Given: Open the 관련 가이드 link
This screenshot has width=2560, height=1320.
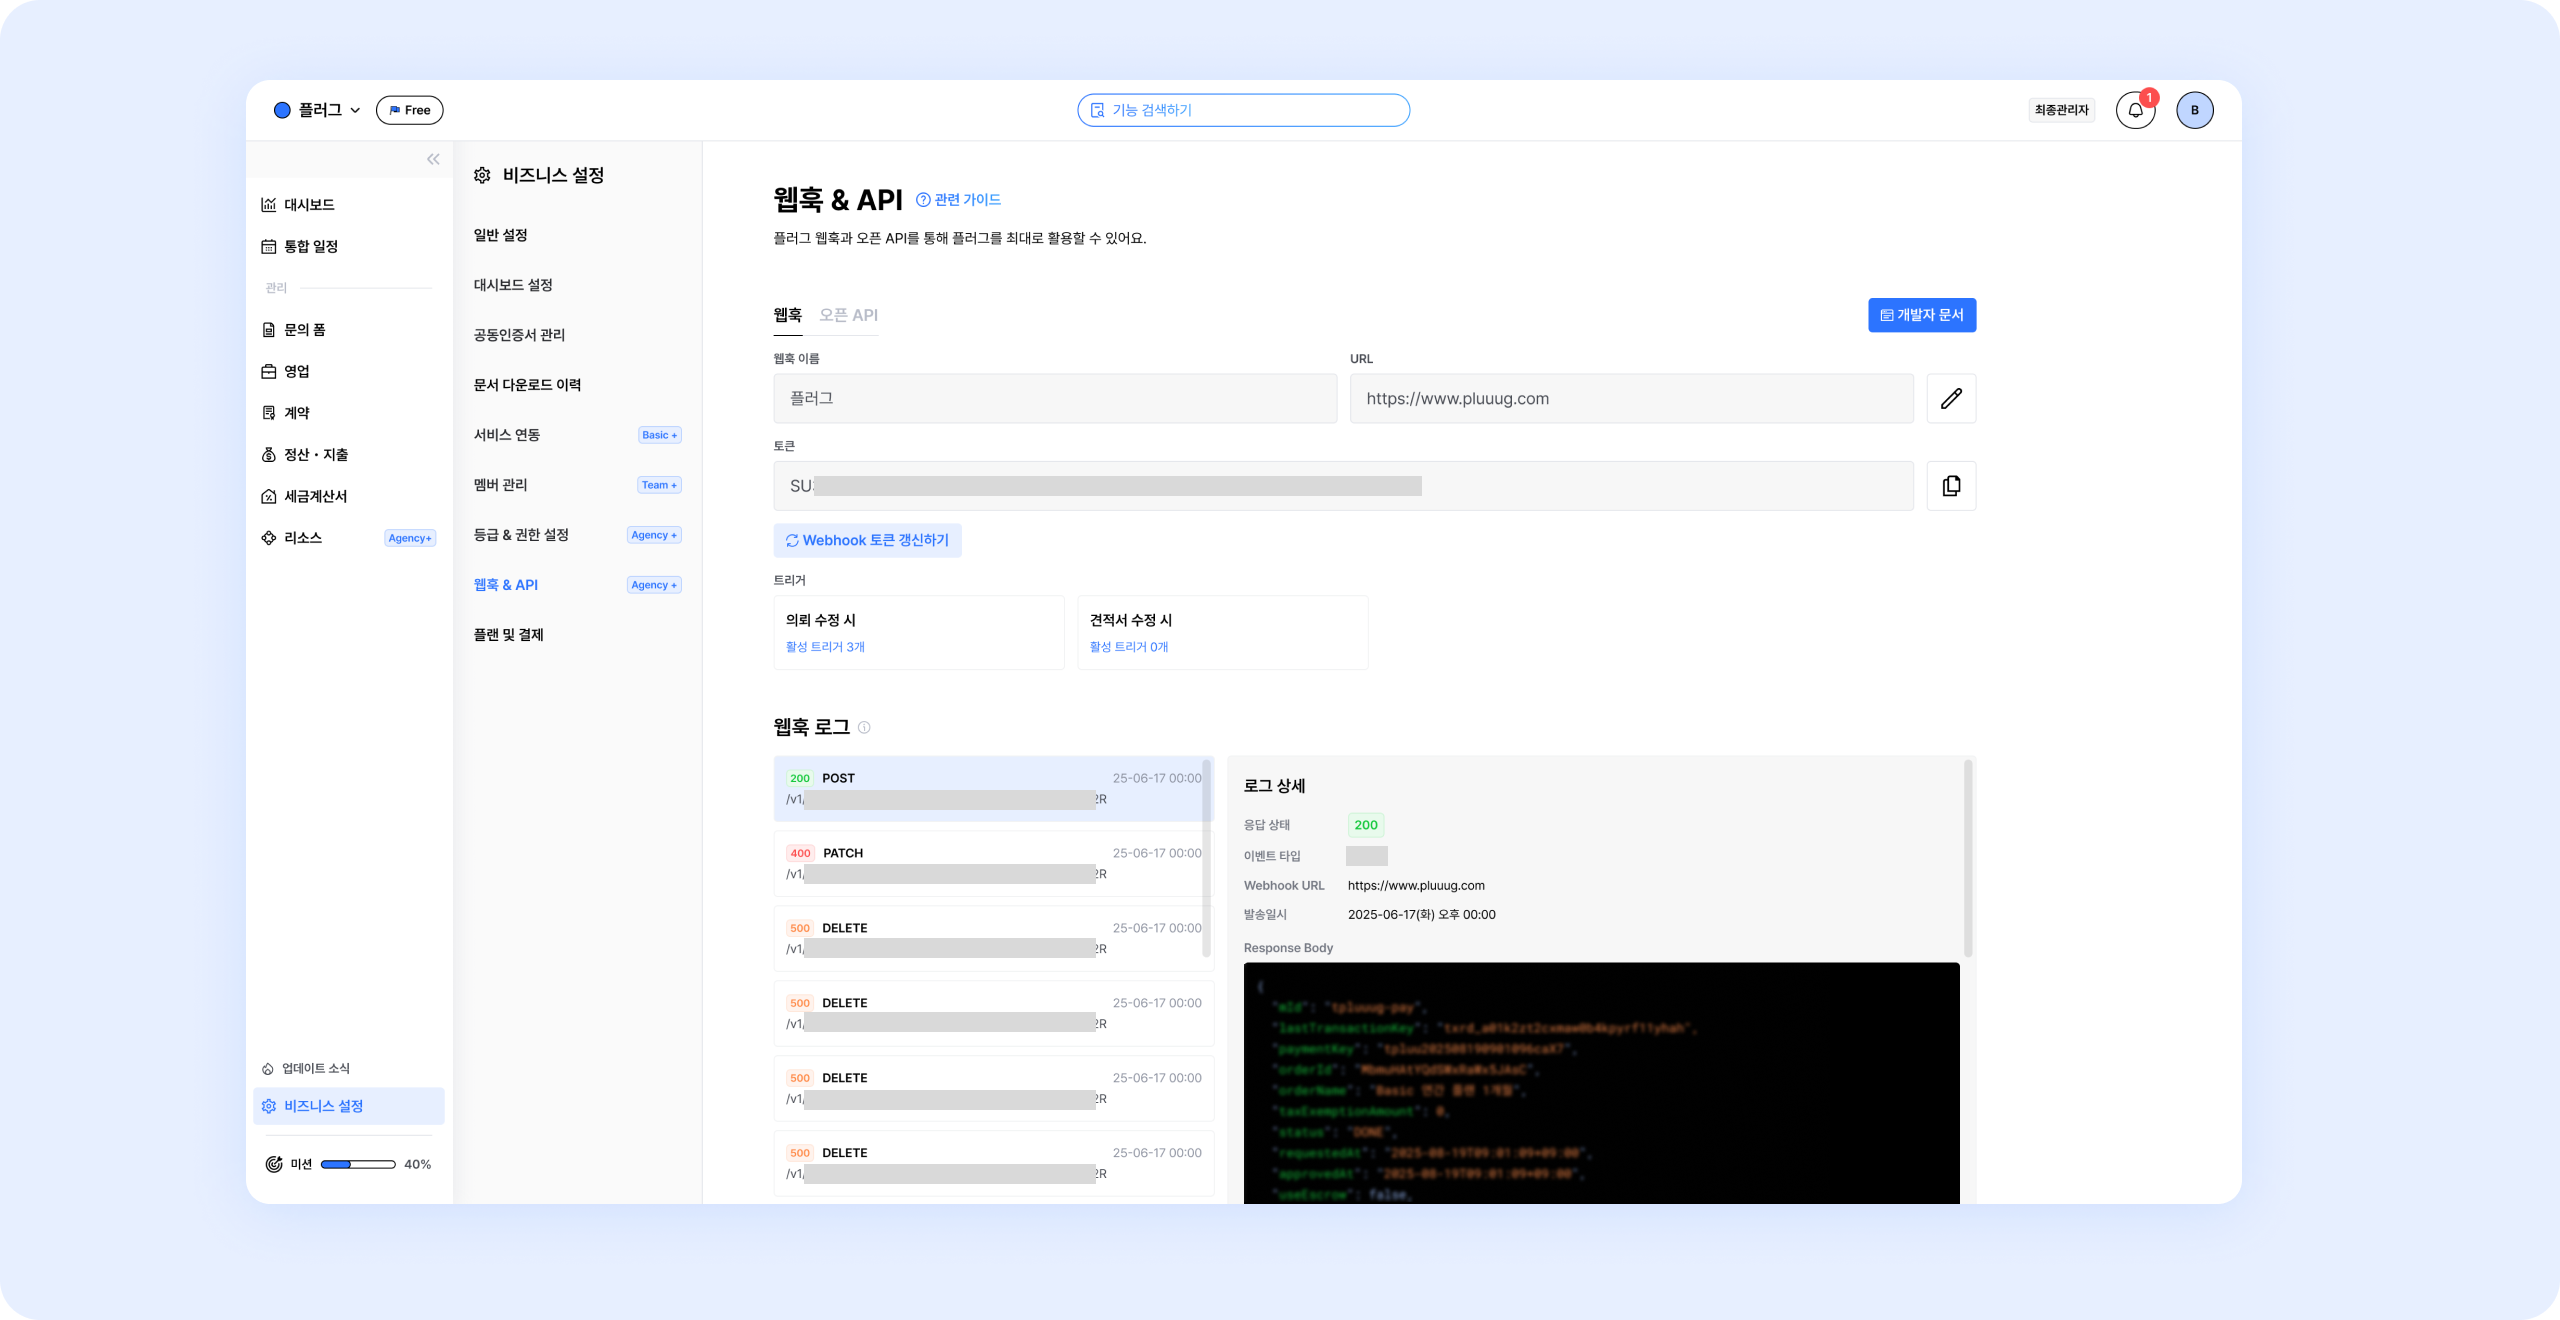Looking at the screenshot, I should 958,200.
